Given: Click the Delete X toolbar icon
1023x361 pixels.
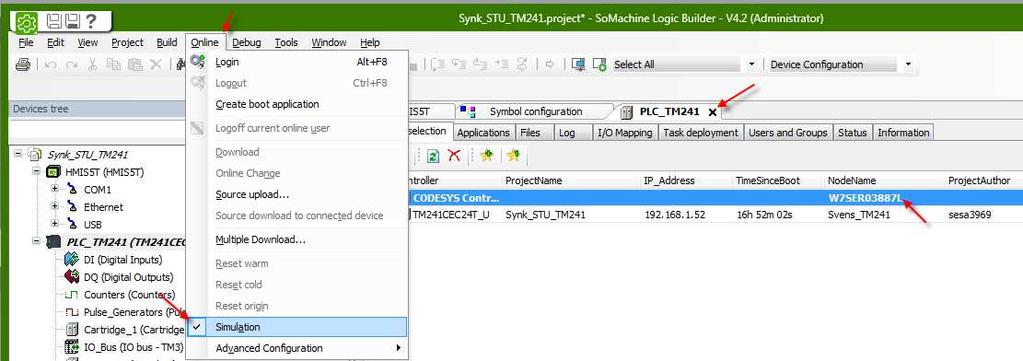Looking at the screenshot, I should tap(156, 64).
